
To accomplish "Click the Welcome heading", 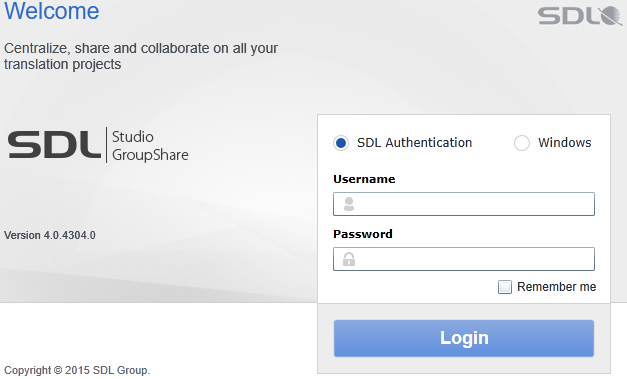I will pos(52,10).
